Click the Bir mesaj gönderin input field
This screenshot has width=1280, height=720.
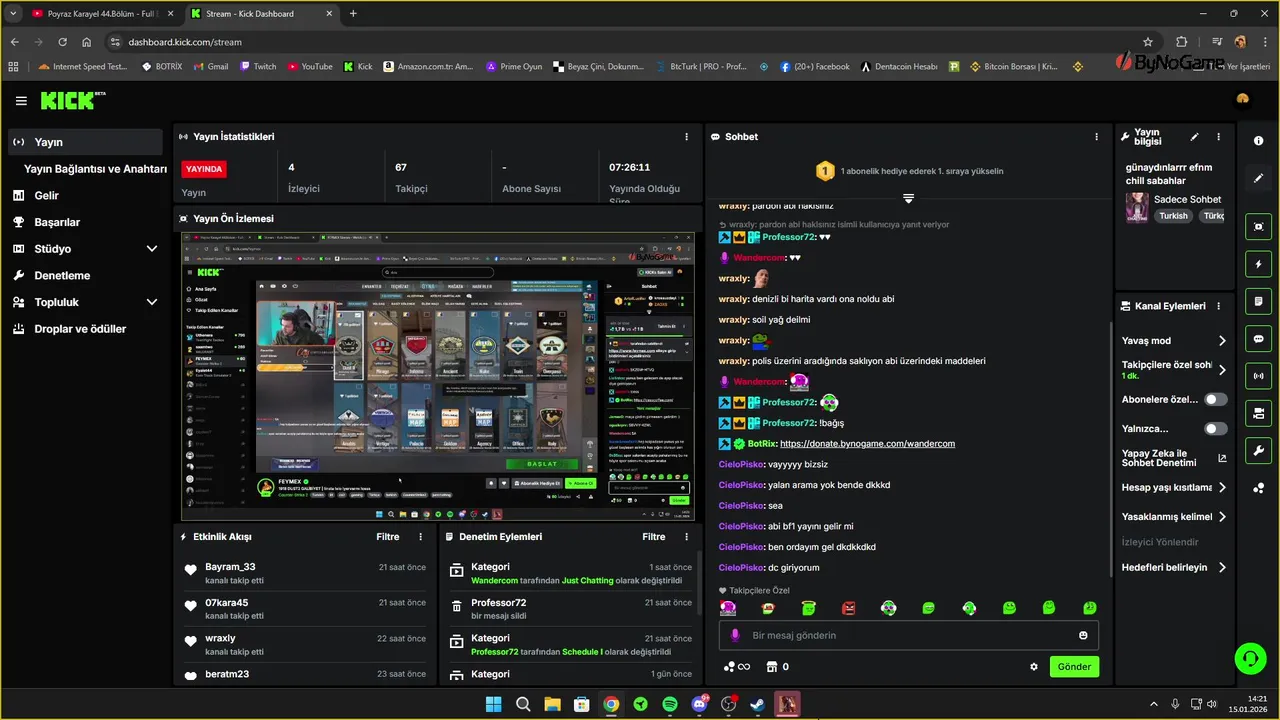tap(908, 635)
